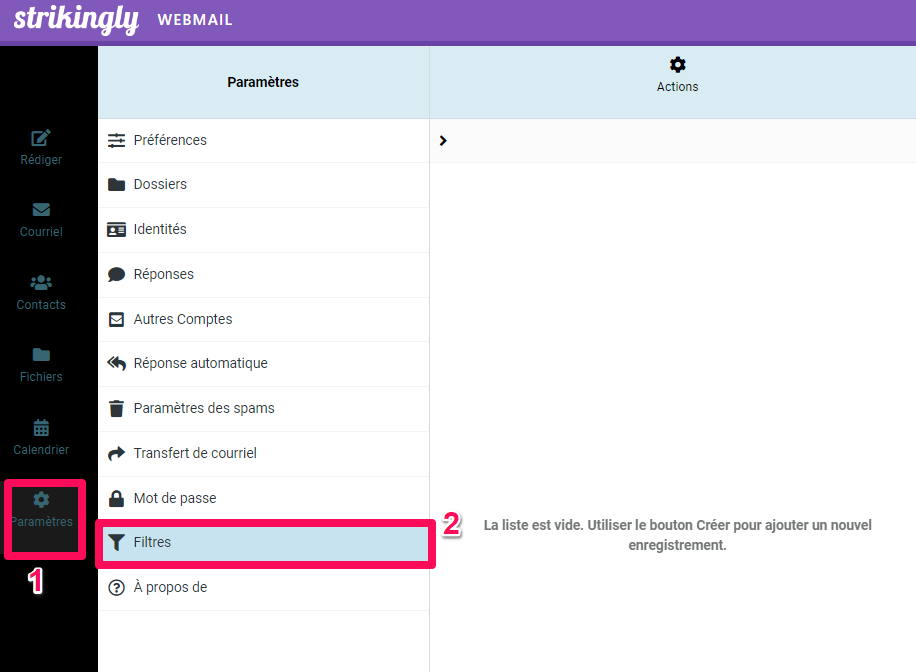This screenshot has width=916, height=672.
Task: Click the Paramètres des spams trash icon
Action: pyautogui.click(x=116, y=408)
